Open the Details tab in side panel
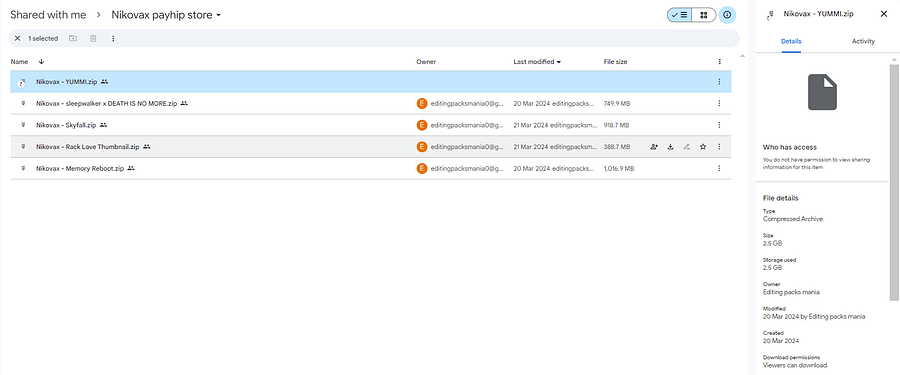The image size is (900, 375). (x=791, y=41)
